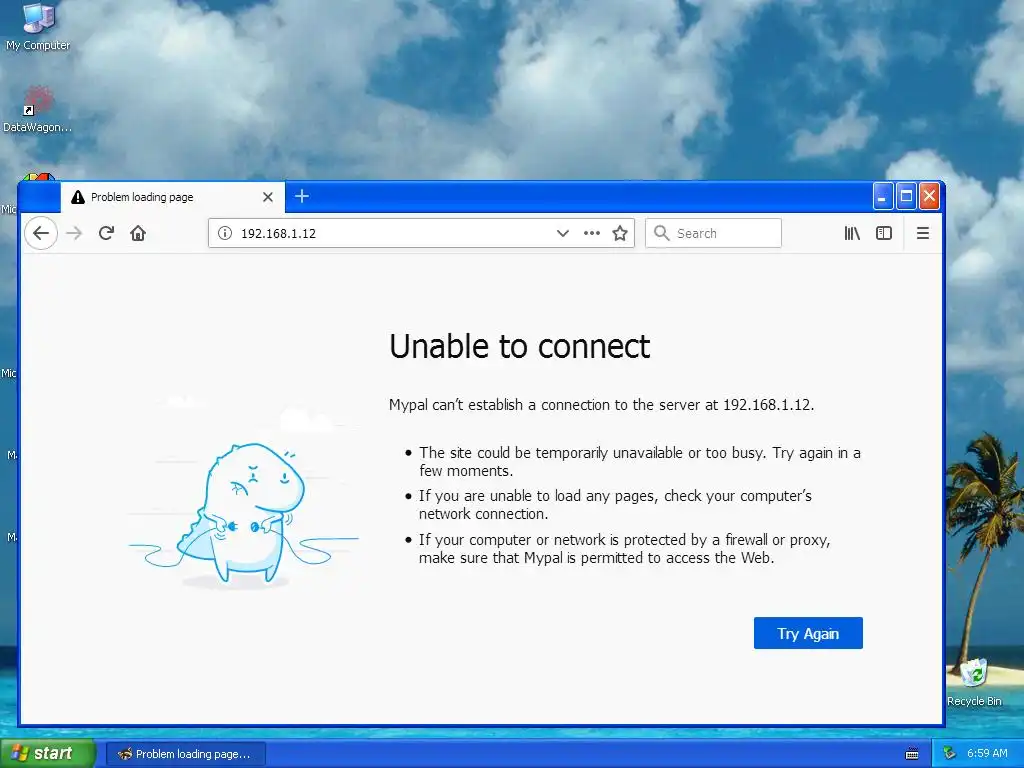Select DataWagon desktop shortcut icon
This screenshot has height=768, width=1024.
click(37, 110)
